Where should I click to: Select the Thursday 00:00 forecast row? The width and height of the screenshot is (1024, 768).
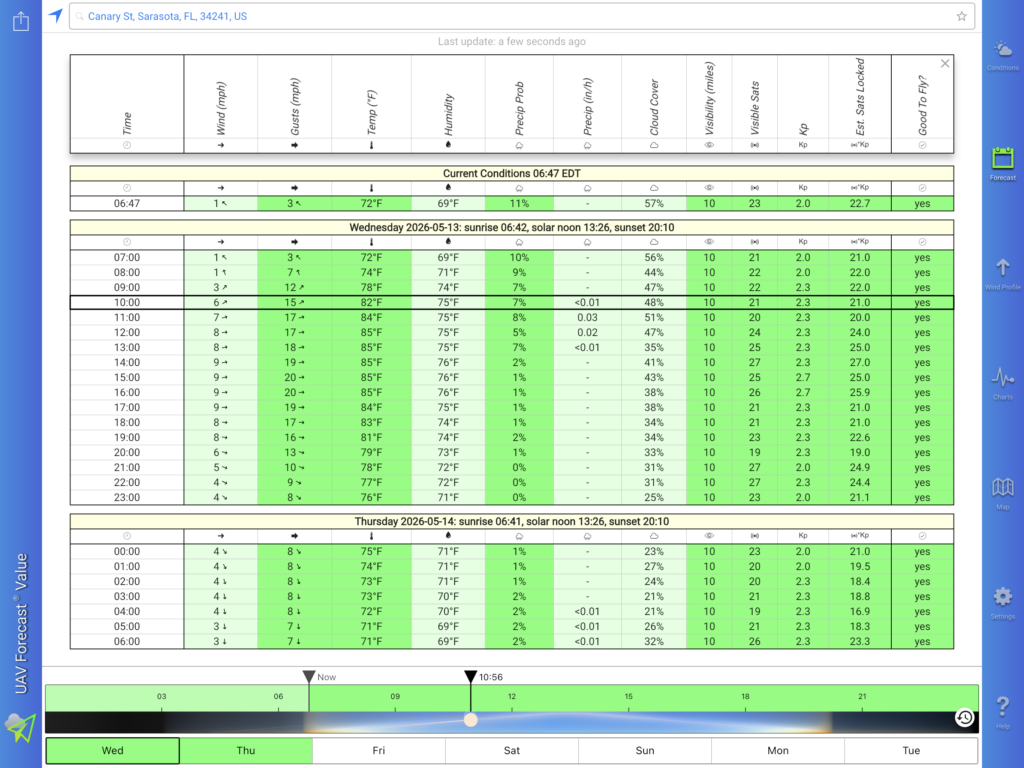pyautogui.click(x=512, y=551)
